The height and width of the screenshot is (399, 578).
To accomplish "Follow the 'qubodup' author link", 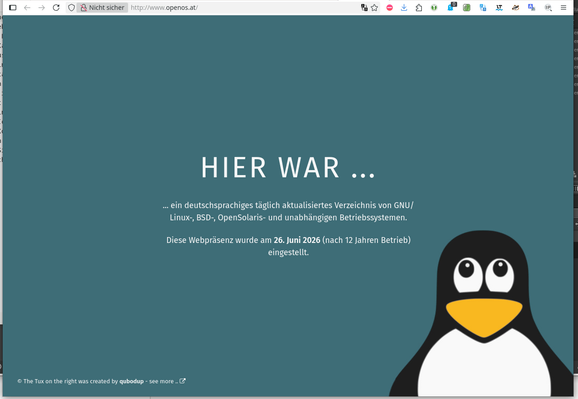I will 132,381.
